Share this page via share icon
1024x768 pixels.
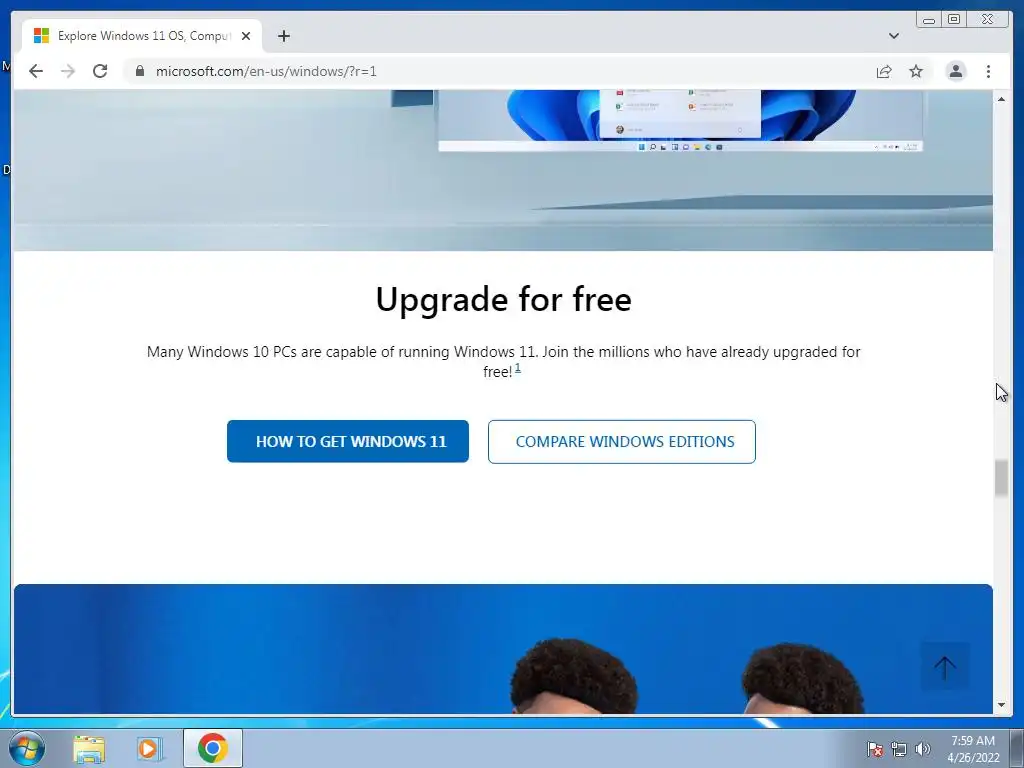(884, 71)
